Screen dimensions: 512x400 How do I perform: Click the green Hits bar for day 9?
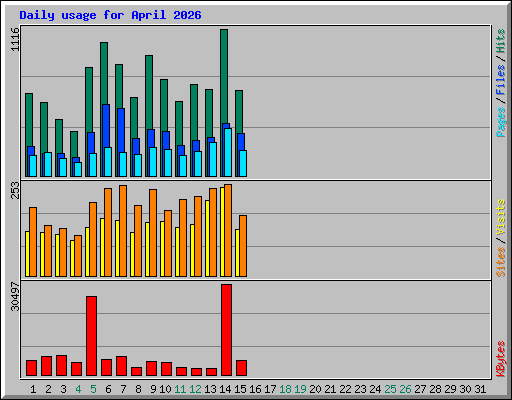coord(149,92)
